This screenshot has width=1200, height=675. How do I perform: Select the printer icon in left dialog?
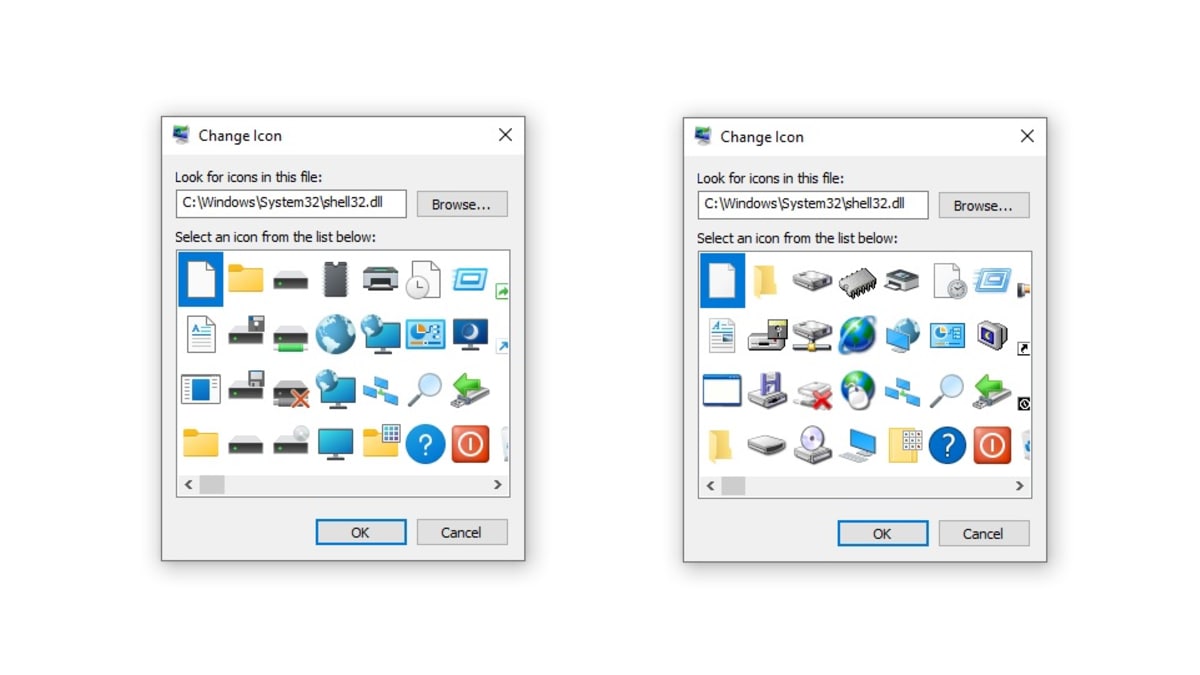380,279
